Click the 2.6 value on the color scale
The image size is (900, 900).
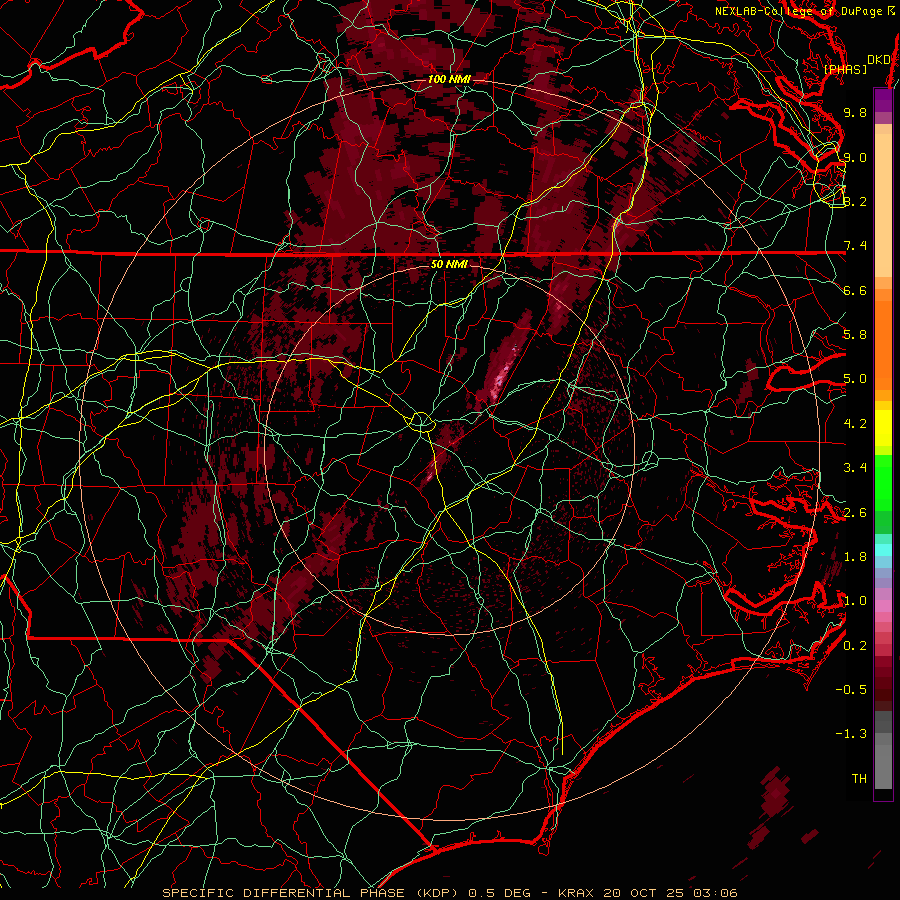855,512
